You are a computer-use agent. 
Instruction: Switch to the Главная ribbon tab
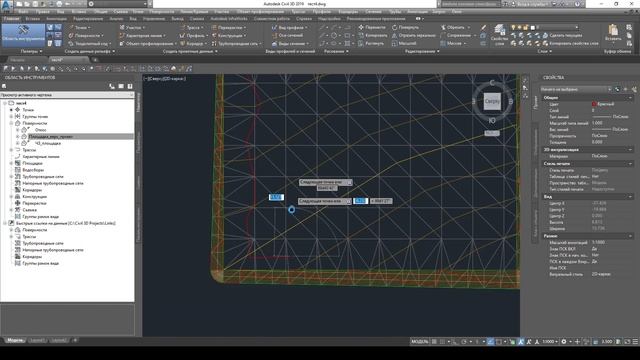tap(11, 19)
